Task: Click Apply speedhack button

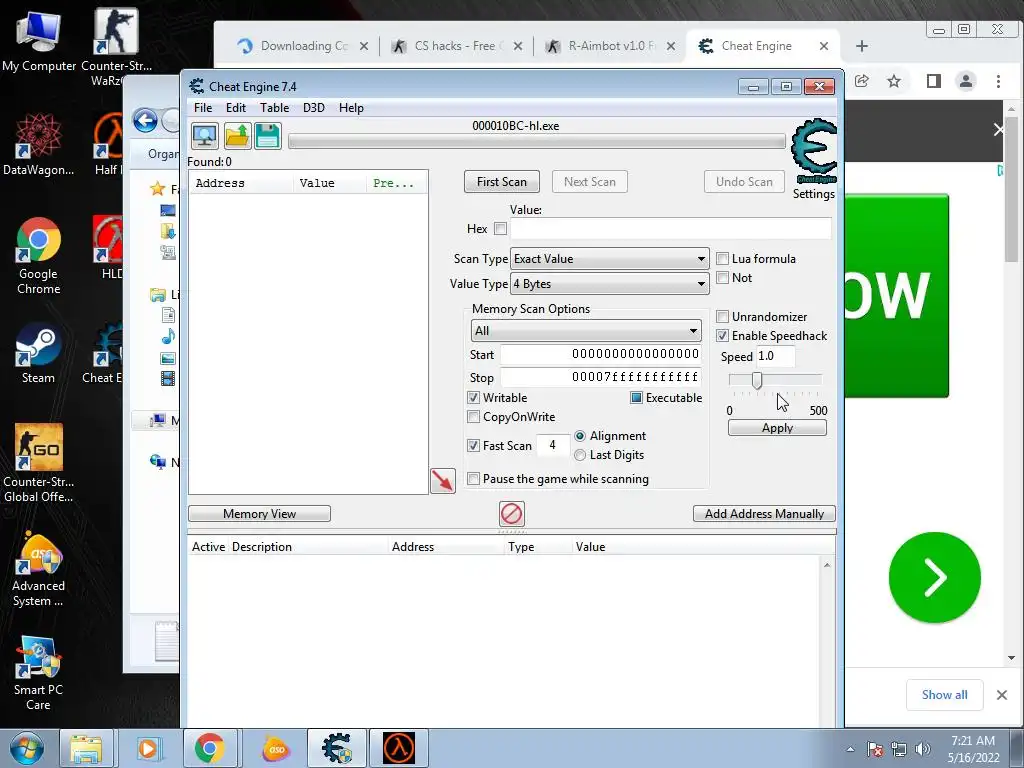Action: pyautogui.click(x=777, y=428)
